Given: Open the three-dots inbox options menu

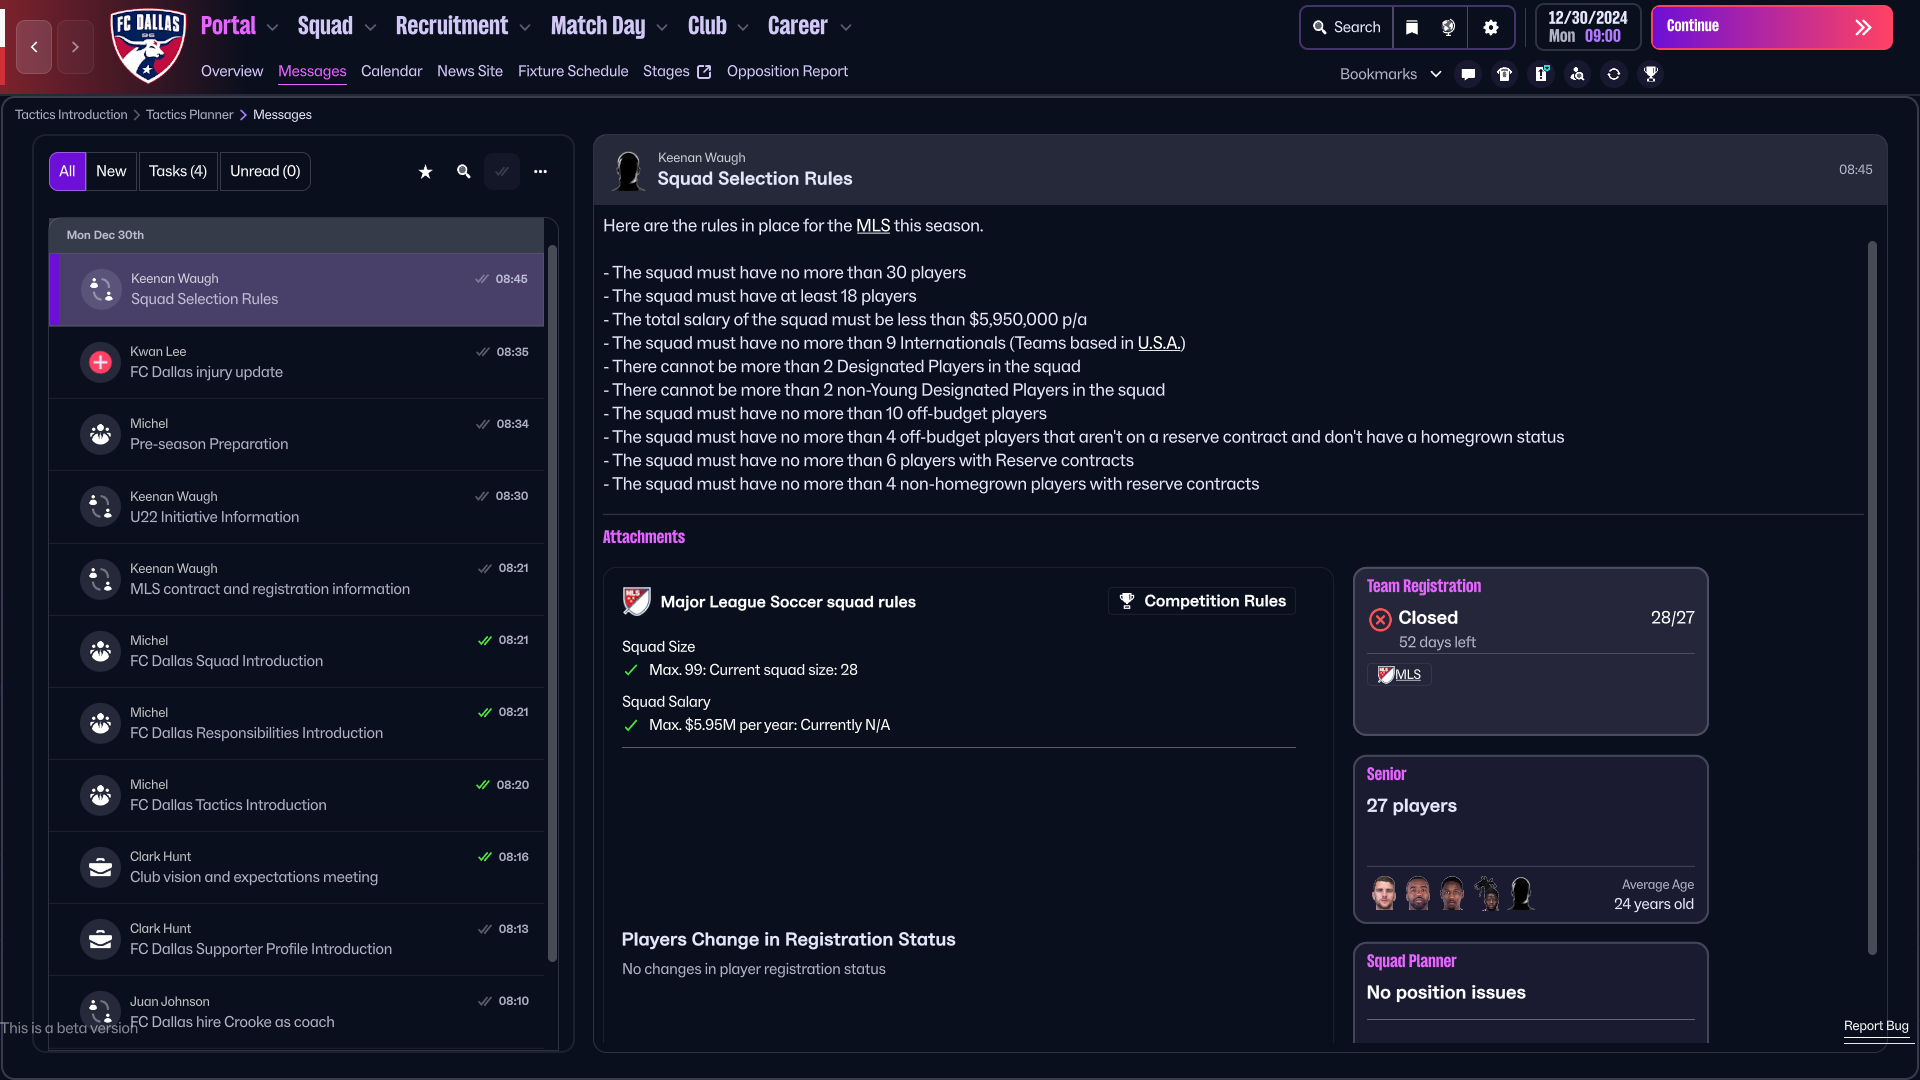Looking at the screenshot, I should (540, 172).
